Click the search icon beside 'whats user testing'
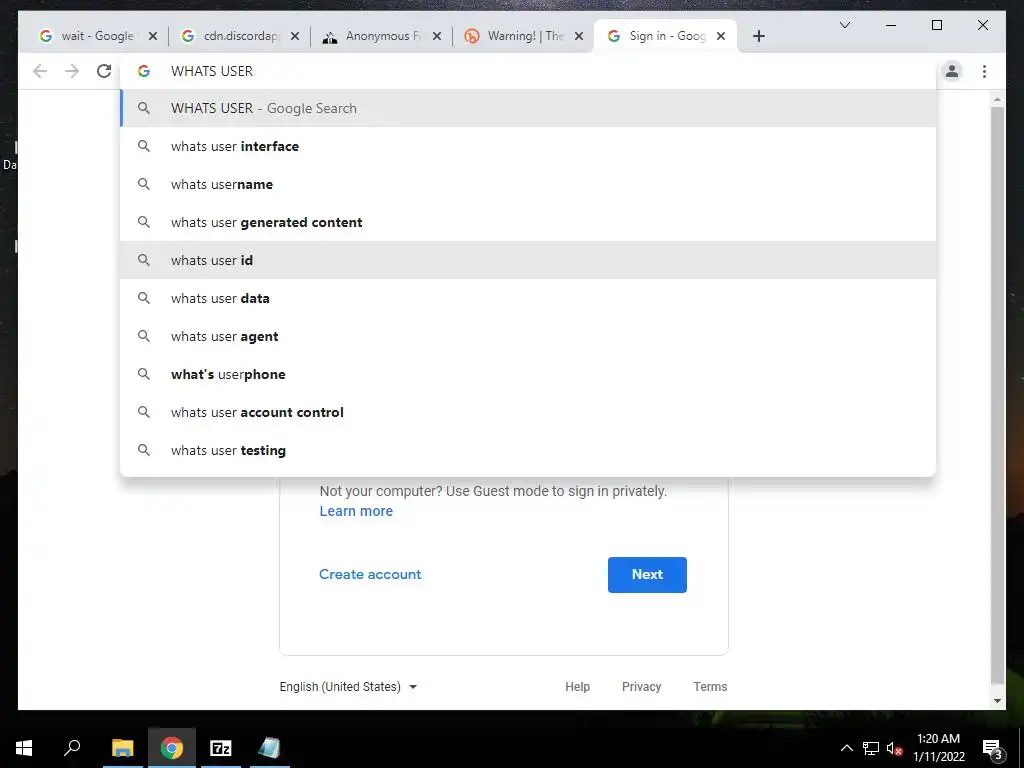The width and height of the screenshot is (1024, 768). pos(144,450)
